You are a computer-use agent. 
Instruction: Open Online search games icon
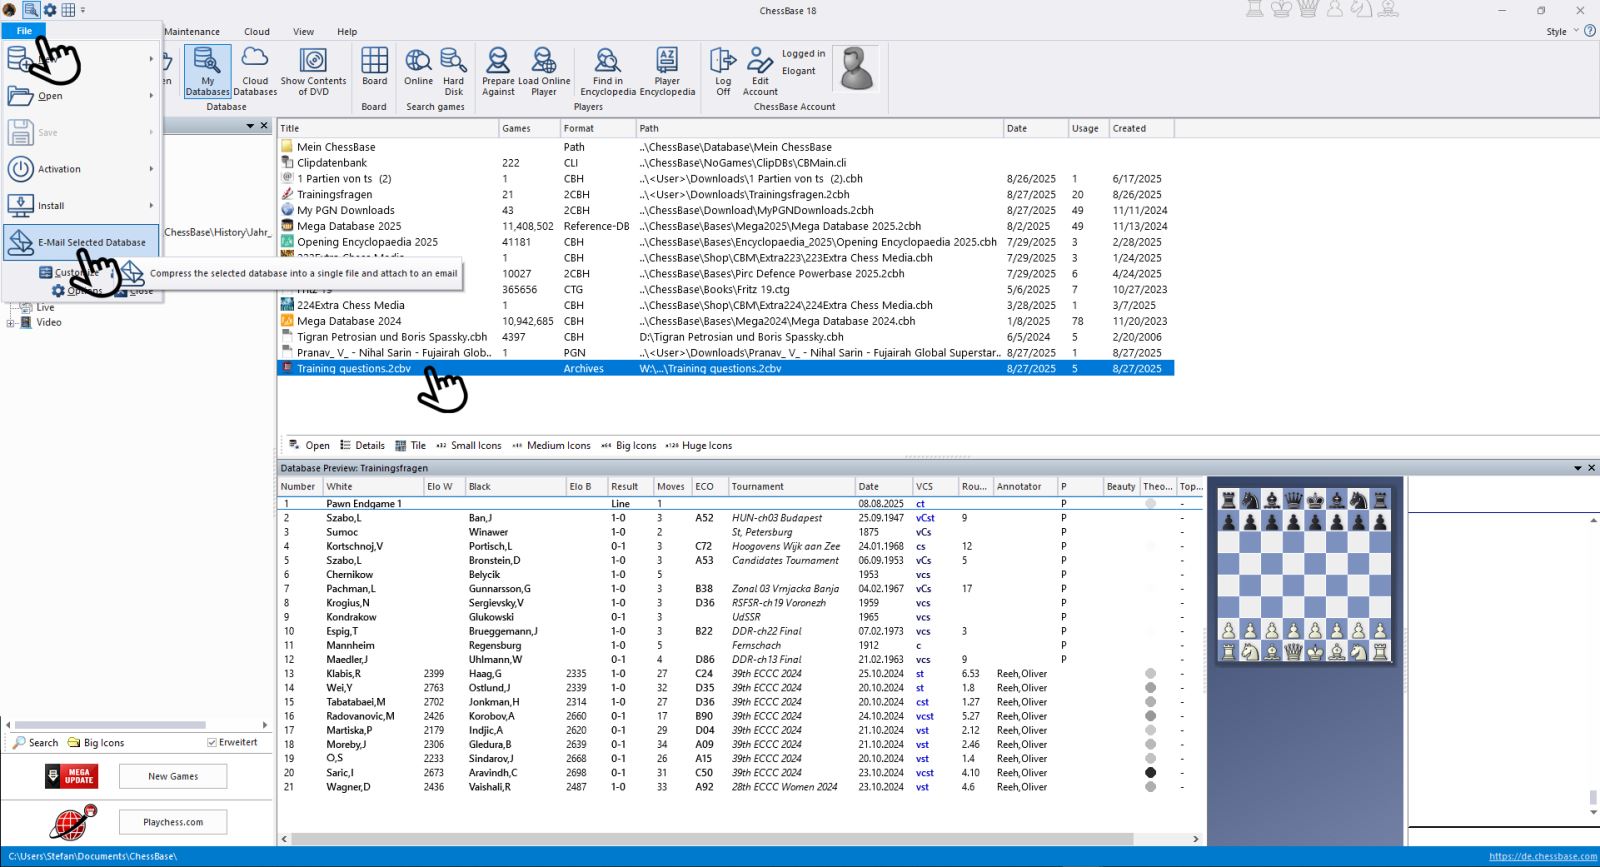pyautogui.click(x=418, y=68)
